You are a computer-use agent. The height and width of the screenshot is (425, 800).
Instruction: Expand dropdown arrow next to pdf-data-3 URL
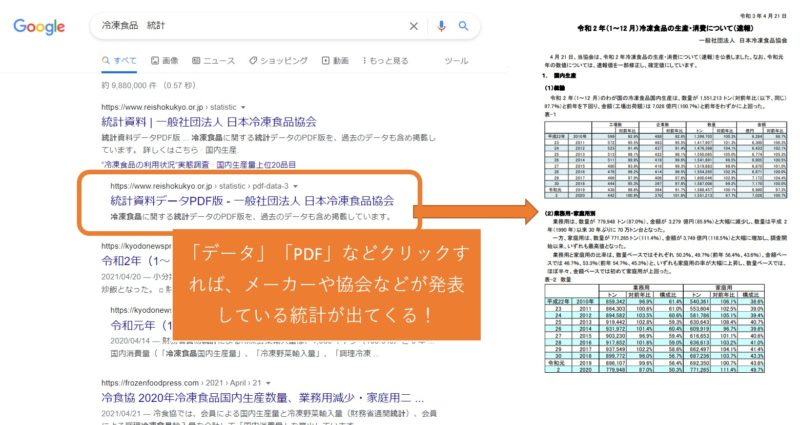click(x=295, y=186)
